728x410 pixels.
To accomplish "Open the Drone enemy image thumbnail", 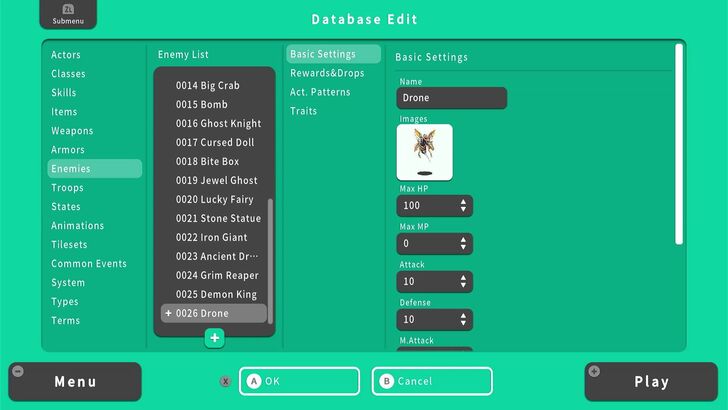I will click(425, 152).
